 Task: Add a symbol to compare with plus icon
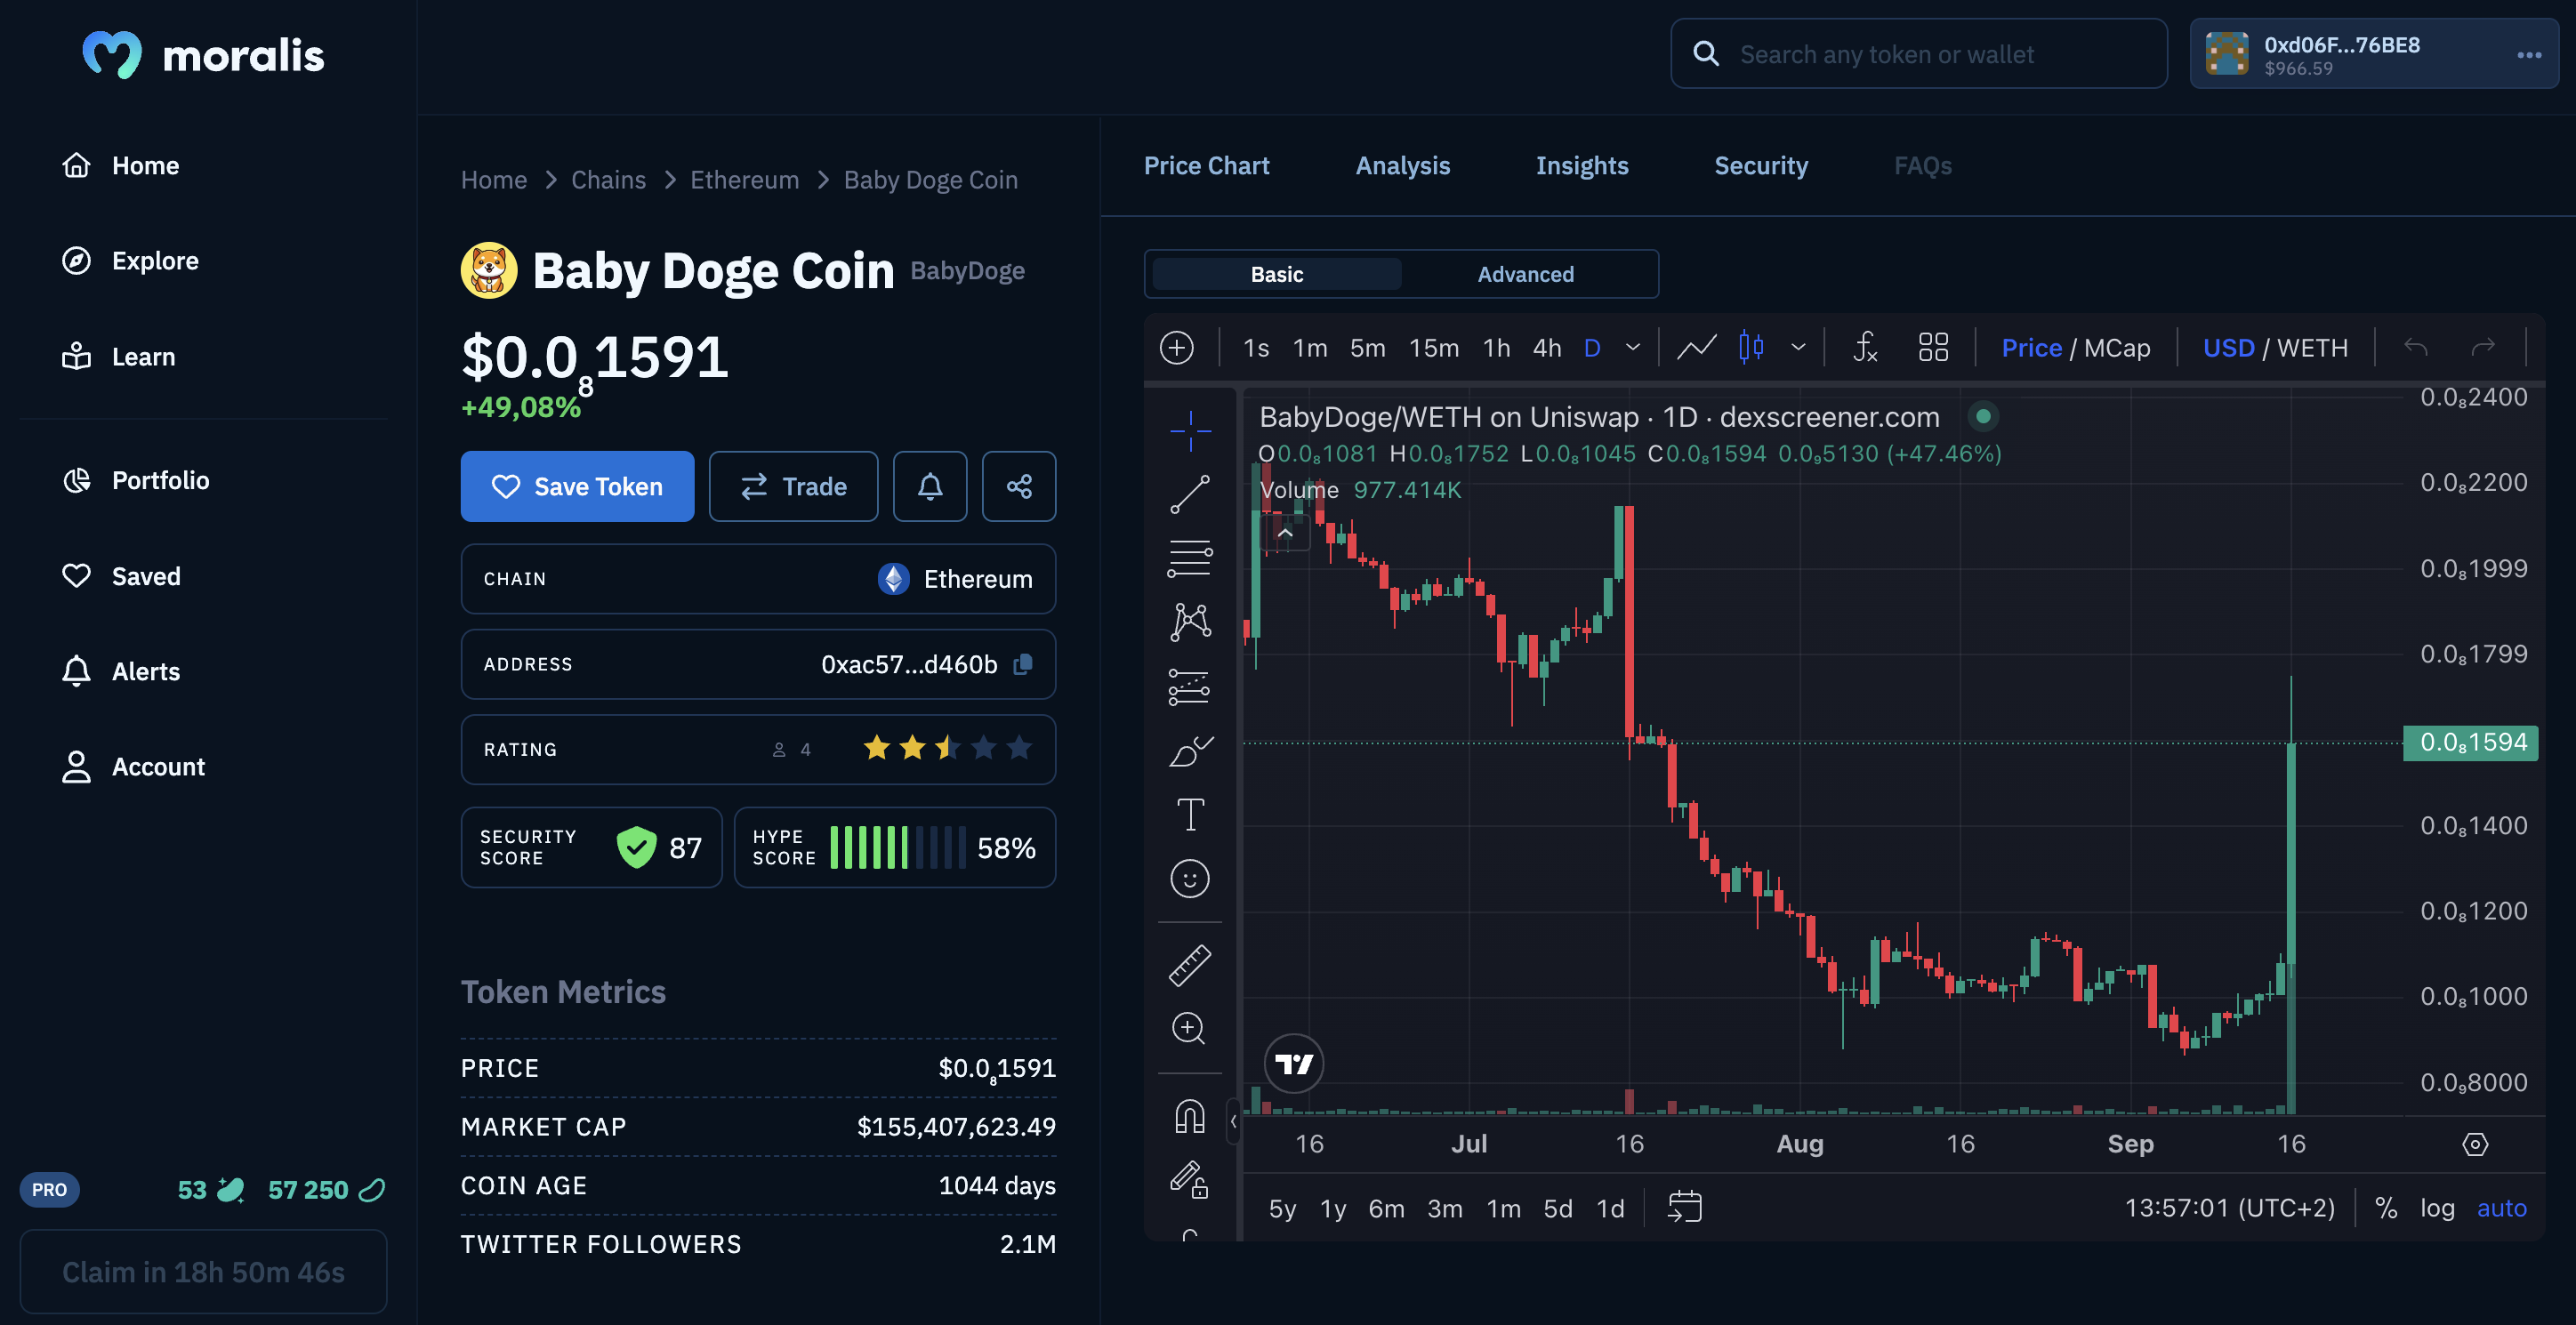click(1177, 348)
